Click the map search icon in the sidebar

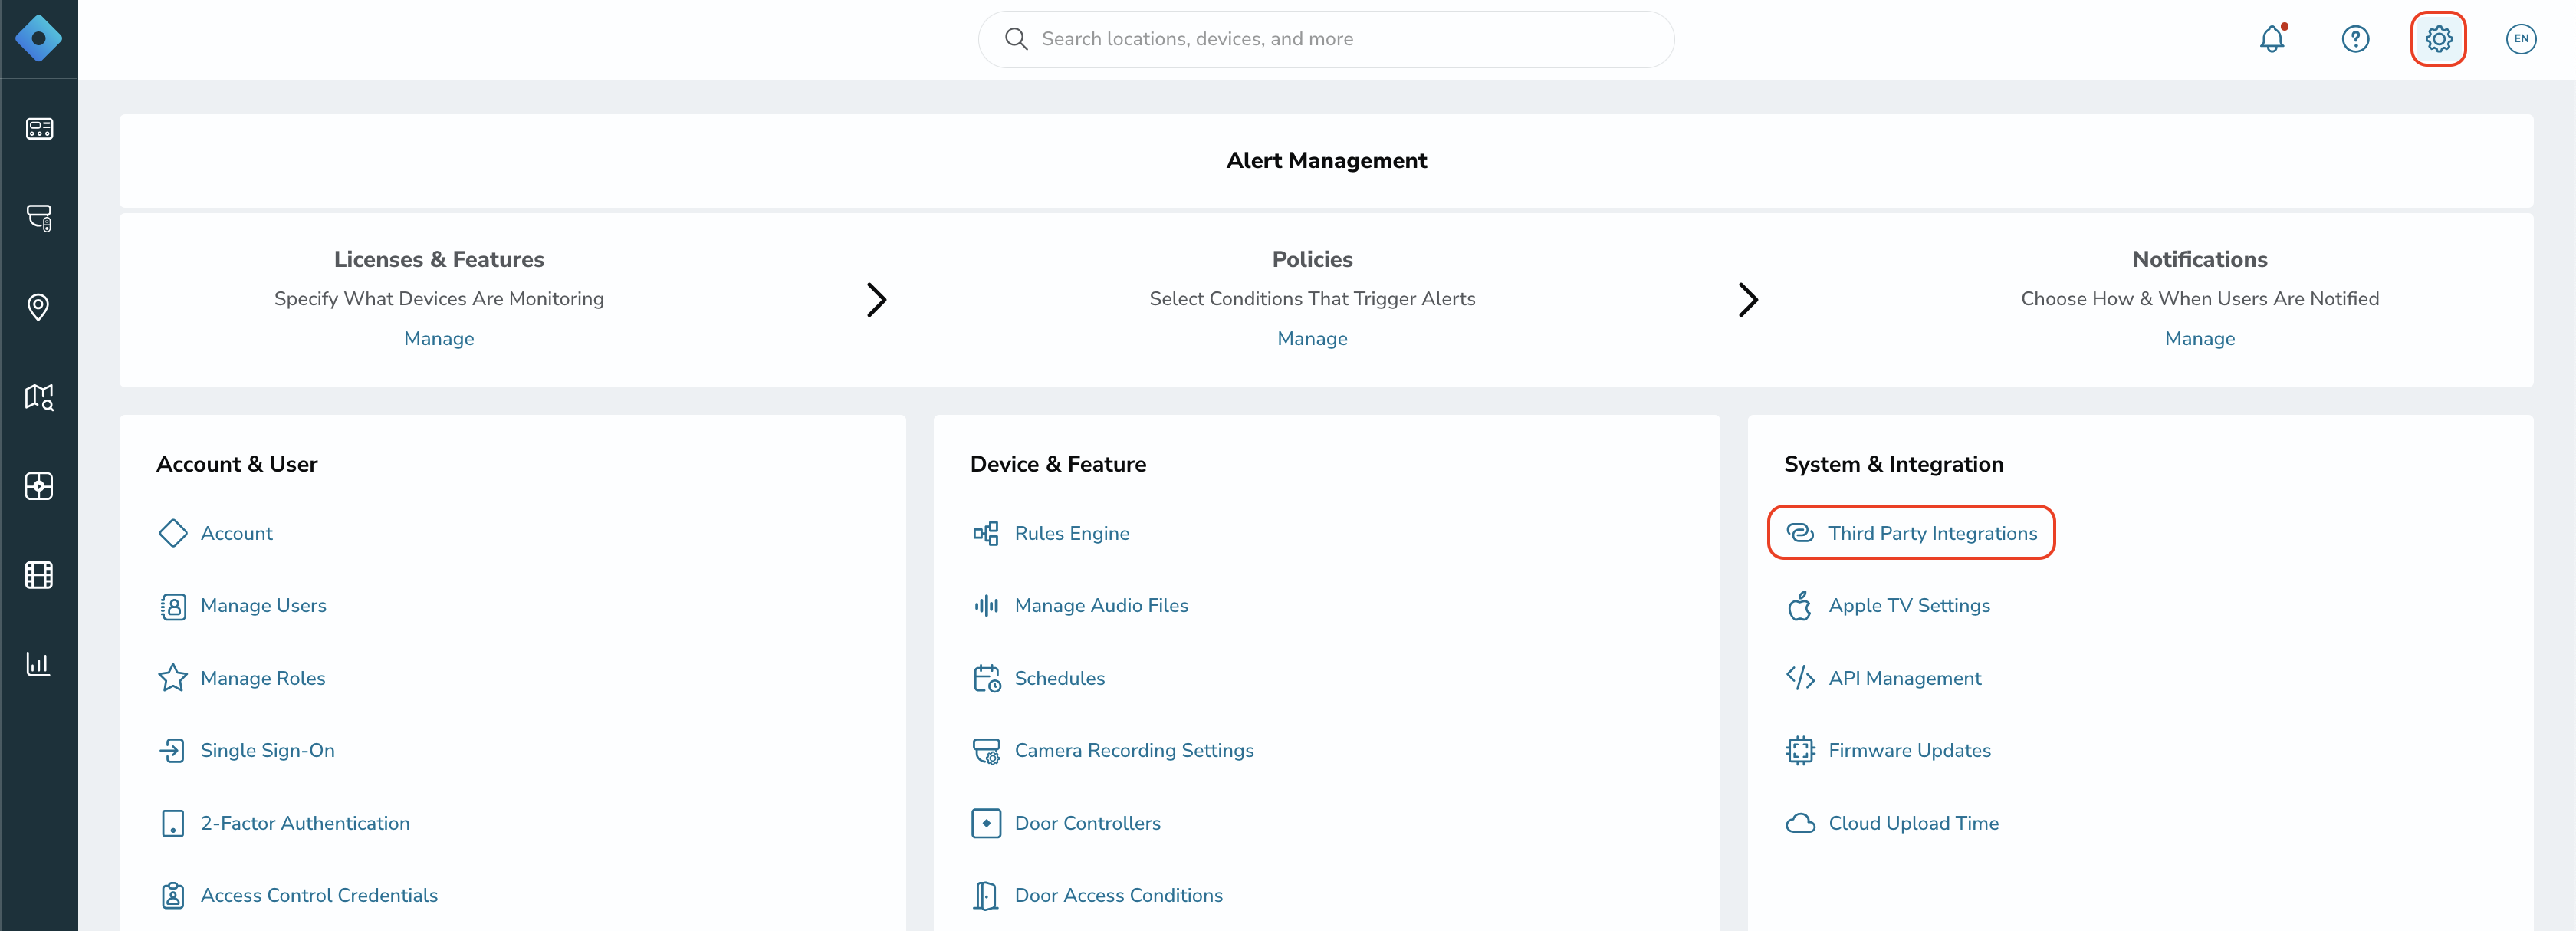coord(39,397)
